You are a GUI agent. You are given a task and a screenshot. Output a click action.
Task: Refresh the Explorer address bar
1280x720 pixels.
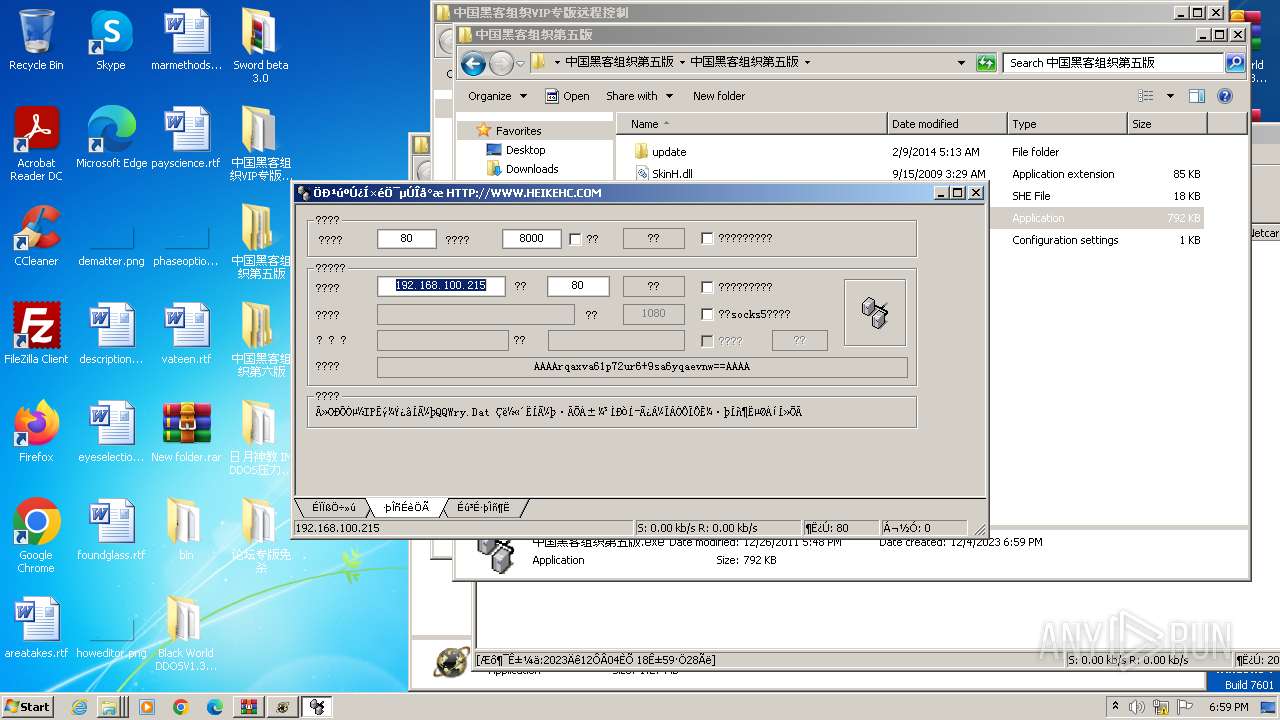(x=986, y=62)
